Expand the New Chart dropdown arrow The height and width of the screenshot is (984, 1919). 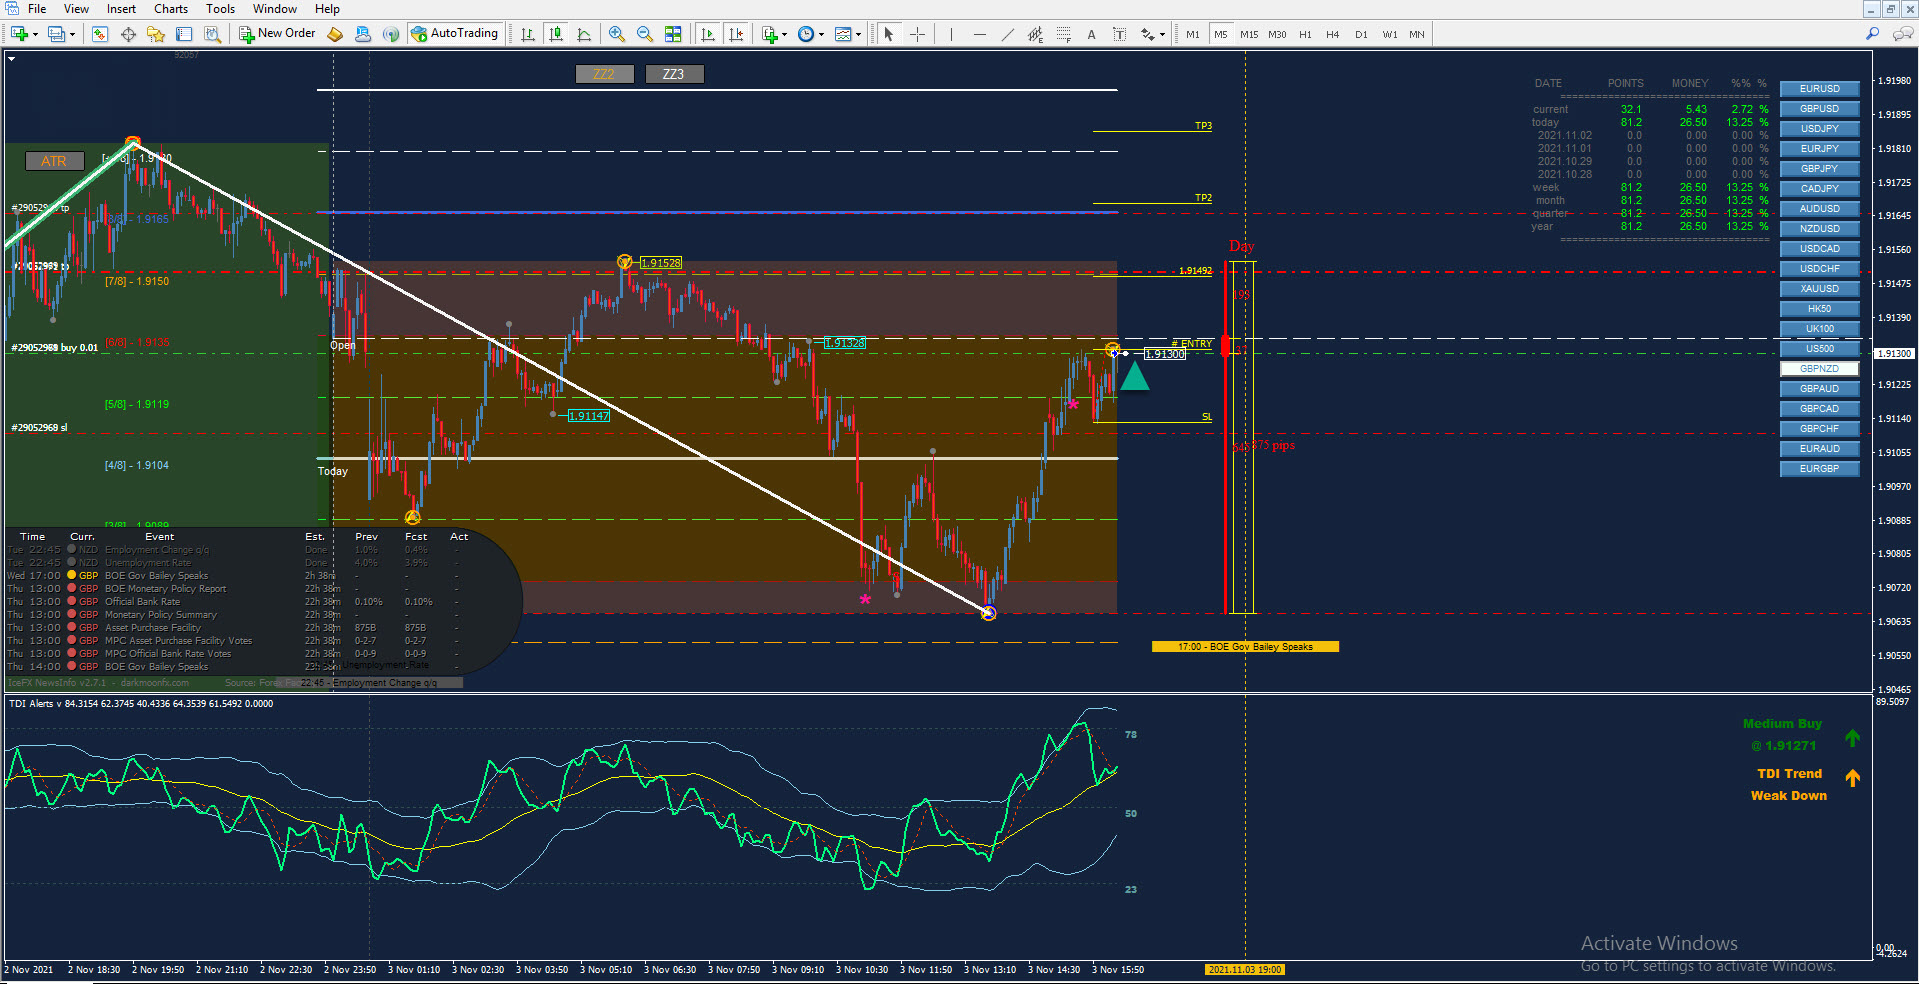click(35, 35)
